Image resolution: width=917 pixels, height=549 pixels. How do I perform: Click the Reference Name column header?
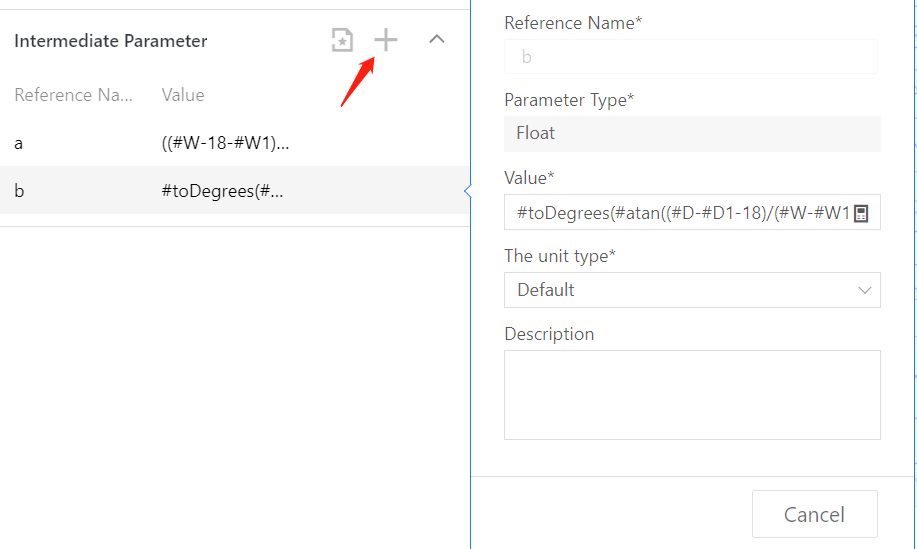(x=73, y=95)
